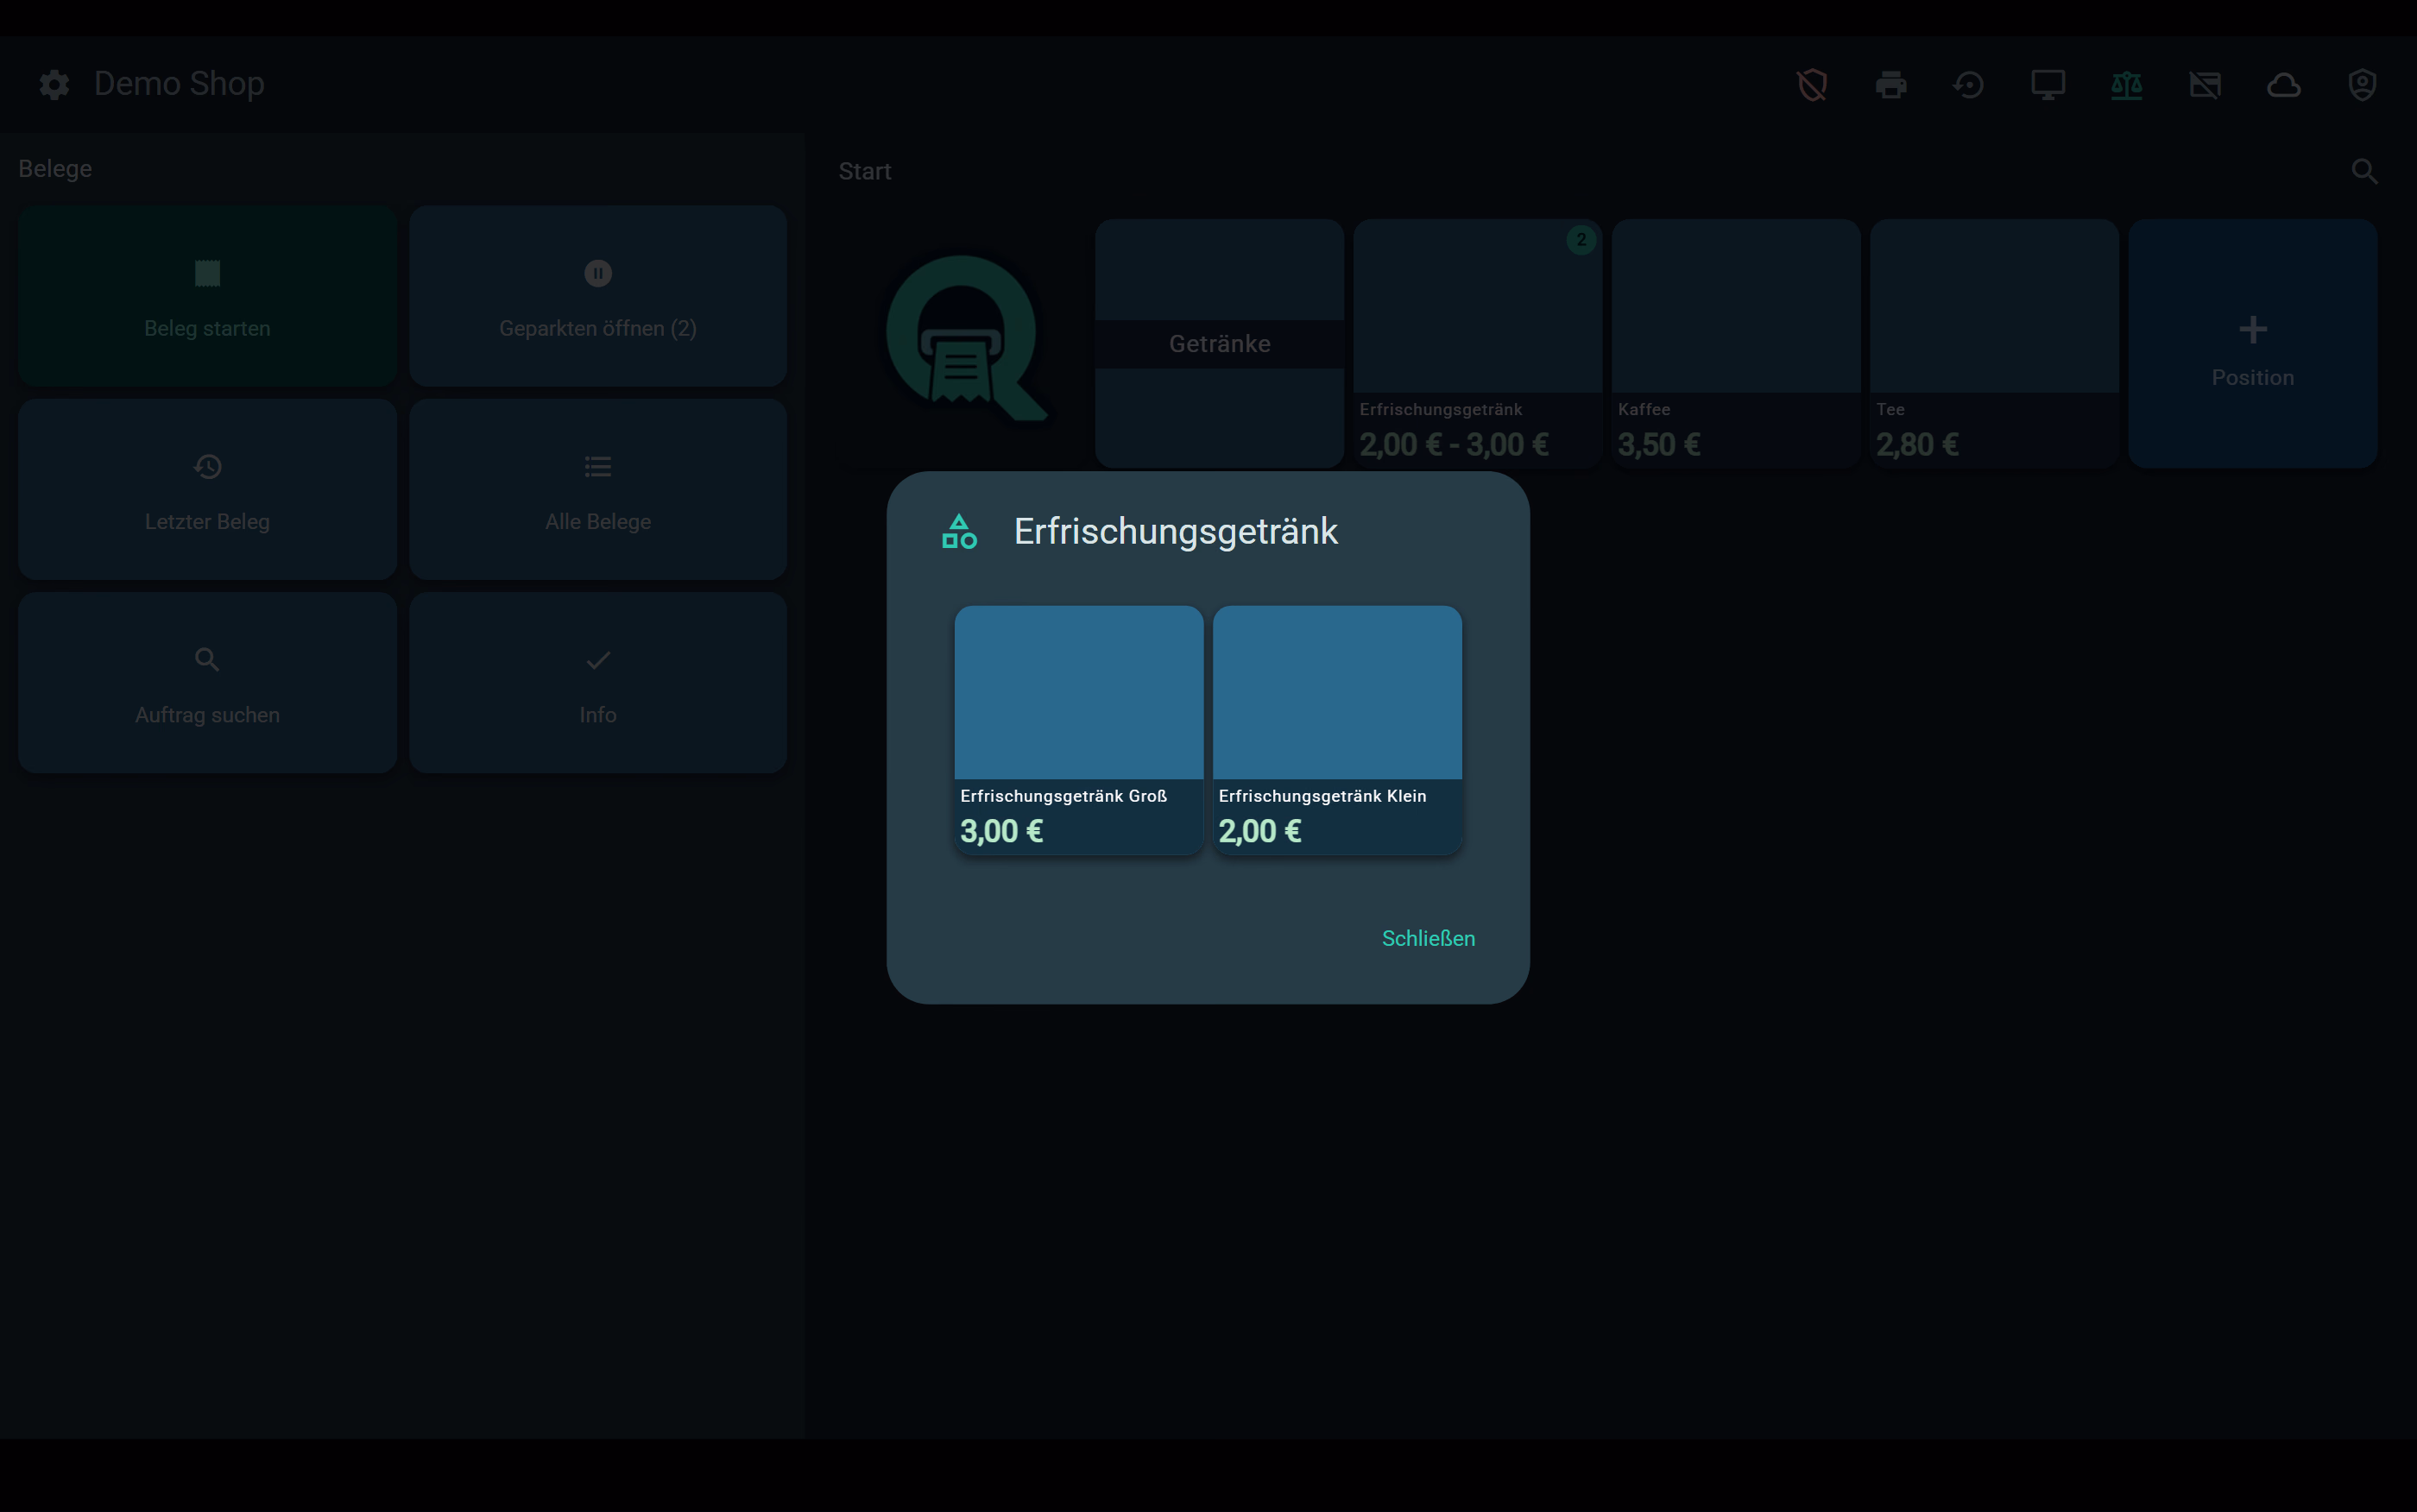Click the Belege panel heading
Screen dimensions: 2417x1512
[55, 168]
